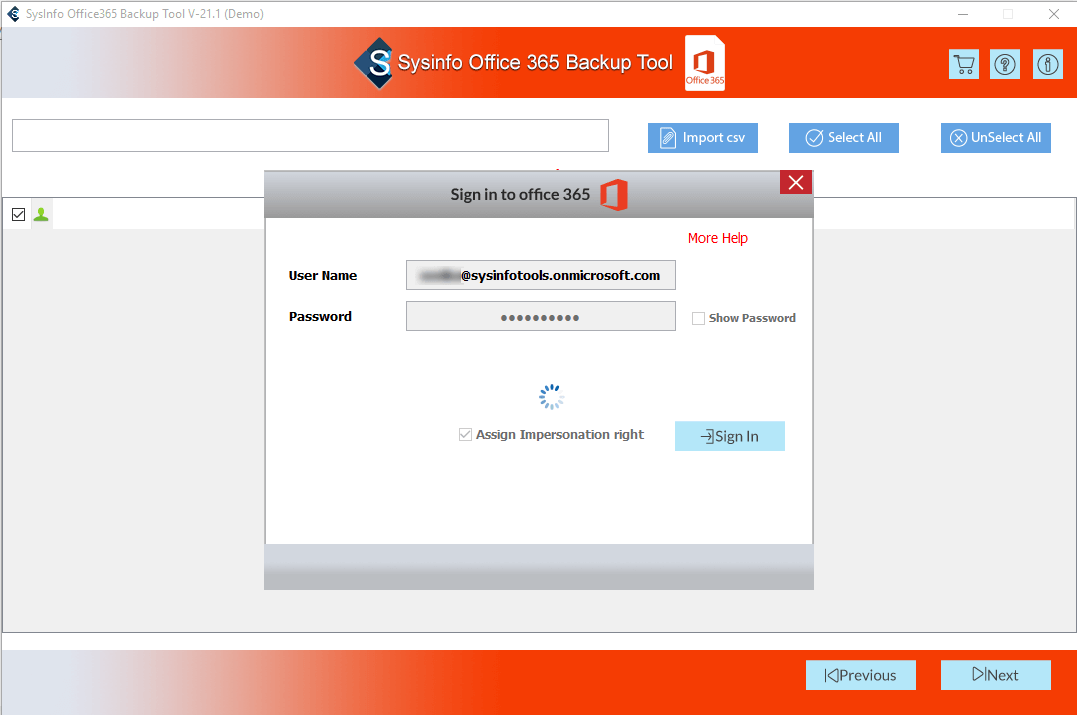Screen dimensions: 1077x715
Task: Focus the Password field
Action: point(541,316)
